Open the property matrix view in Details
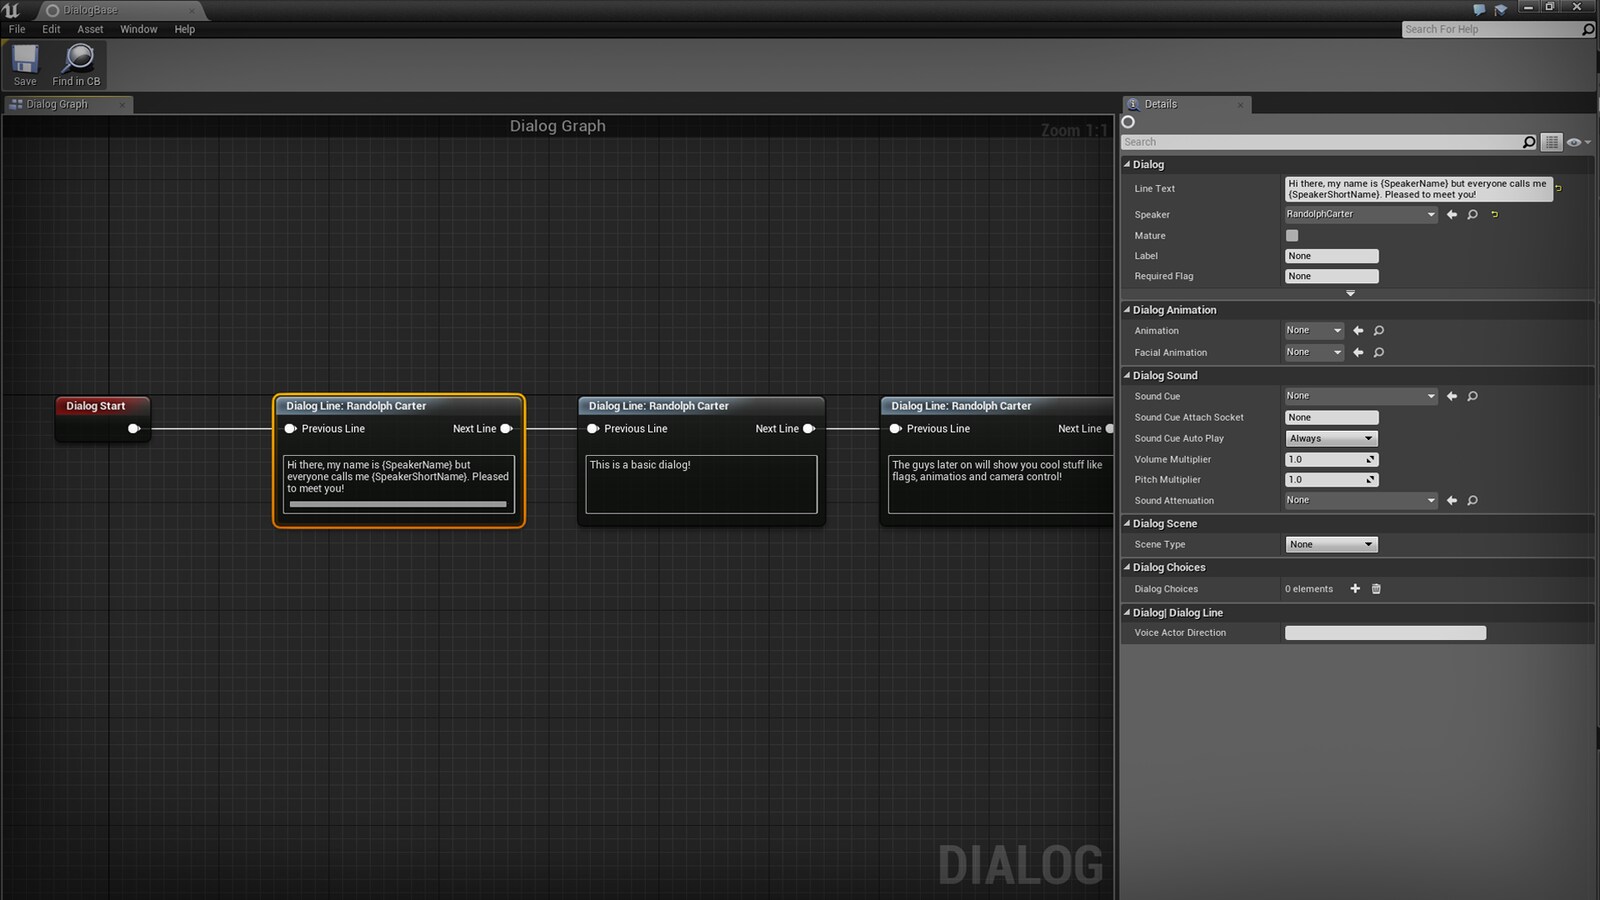 pos(1551,141)
